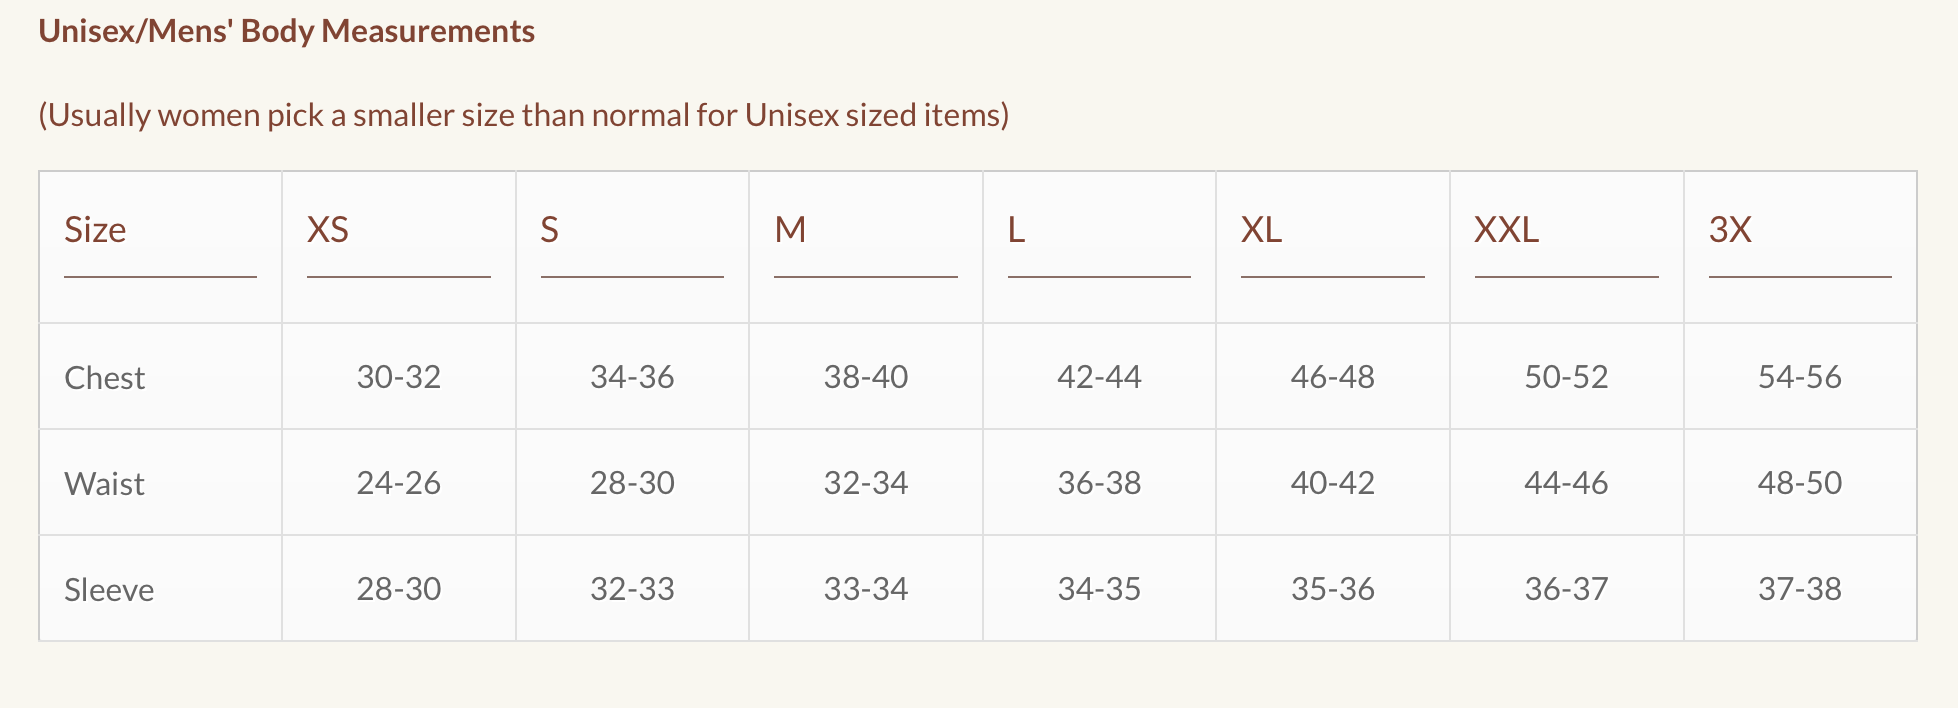Click the S sleeve value 32-33
This screenshot has height=708, width=1958.
point(632,589)
